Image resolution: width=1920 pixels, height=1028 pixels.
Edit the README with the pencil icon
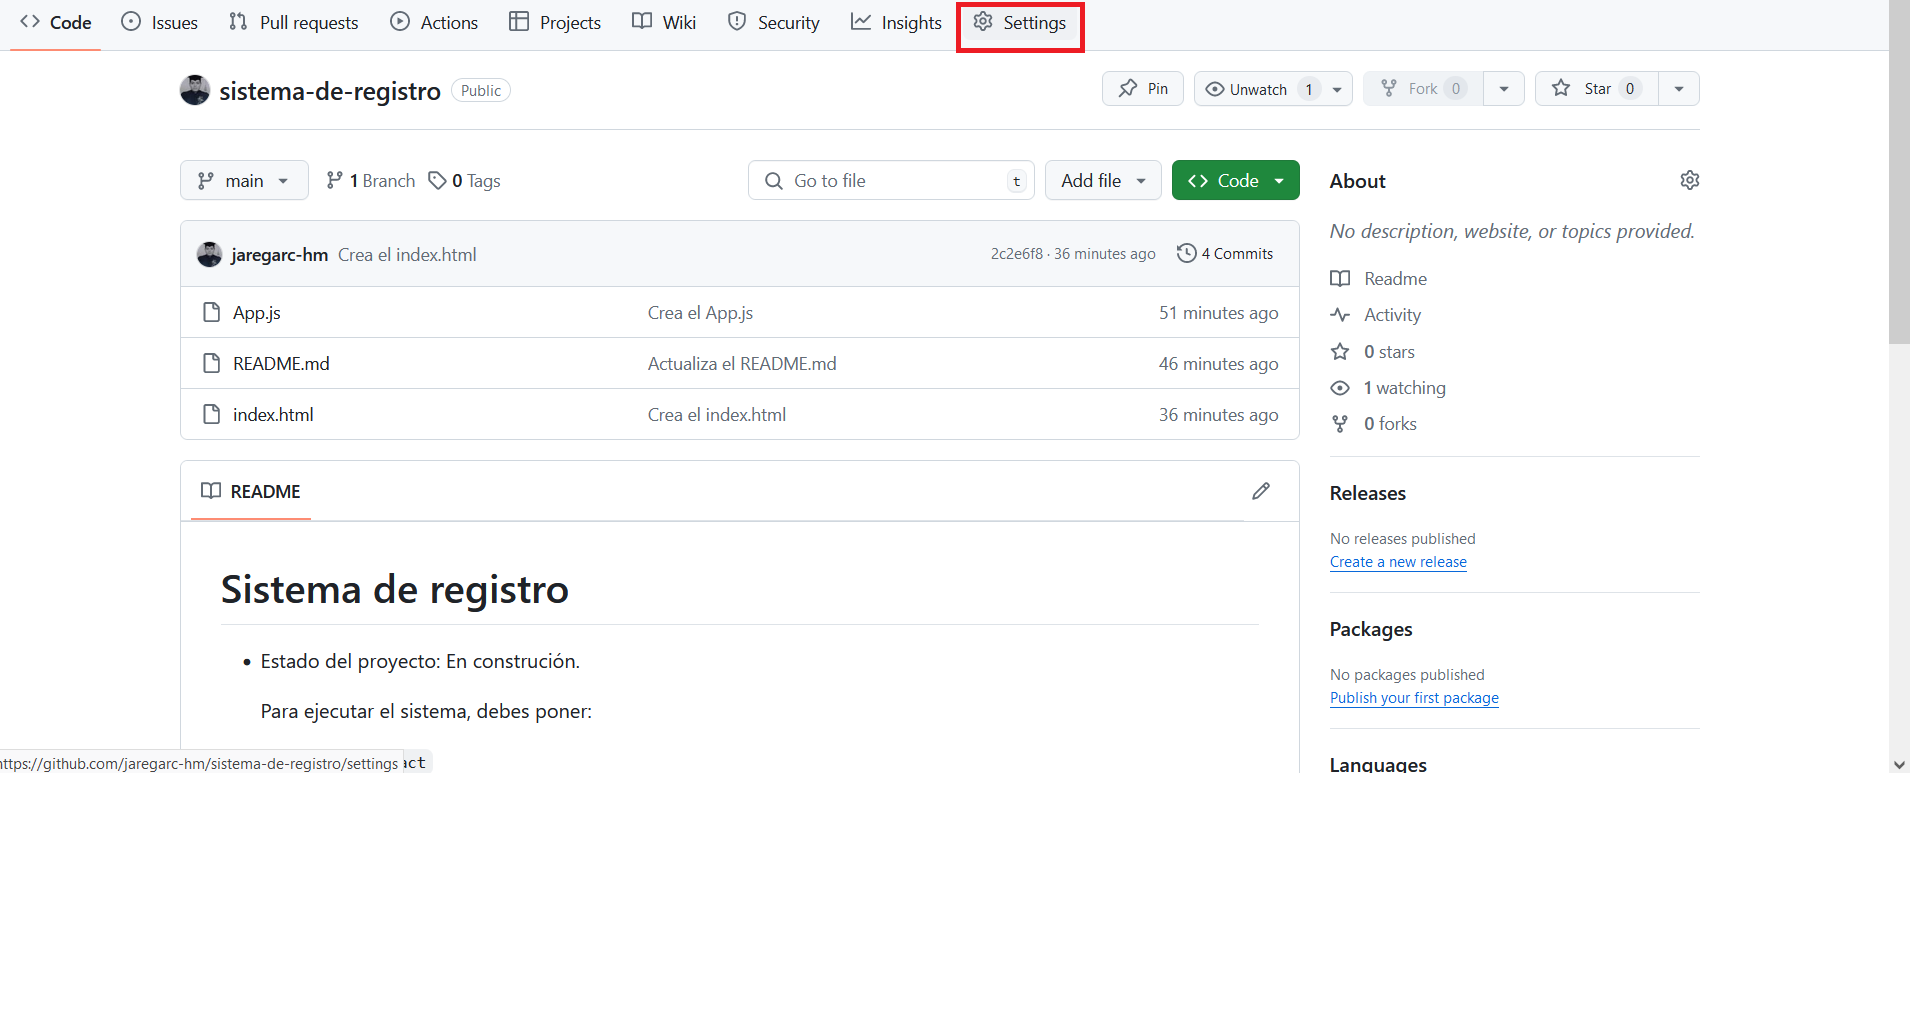point(1261,491)
